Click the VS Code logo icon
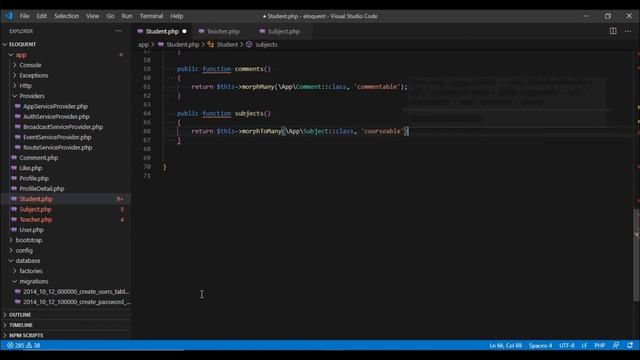Viewport: 640px width, 360px height. tap(9, 16)
